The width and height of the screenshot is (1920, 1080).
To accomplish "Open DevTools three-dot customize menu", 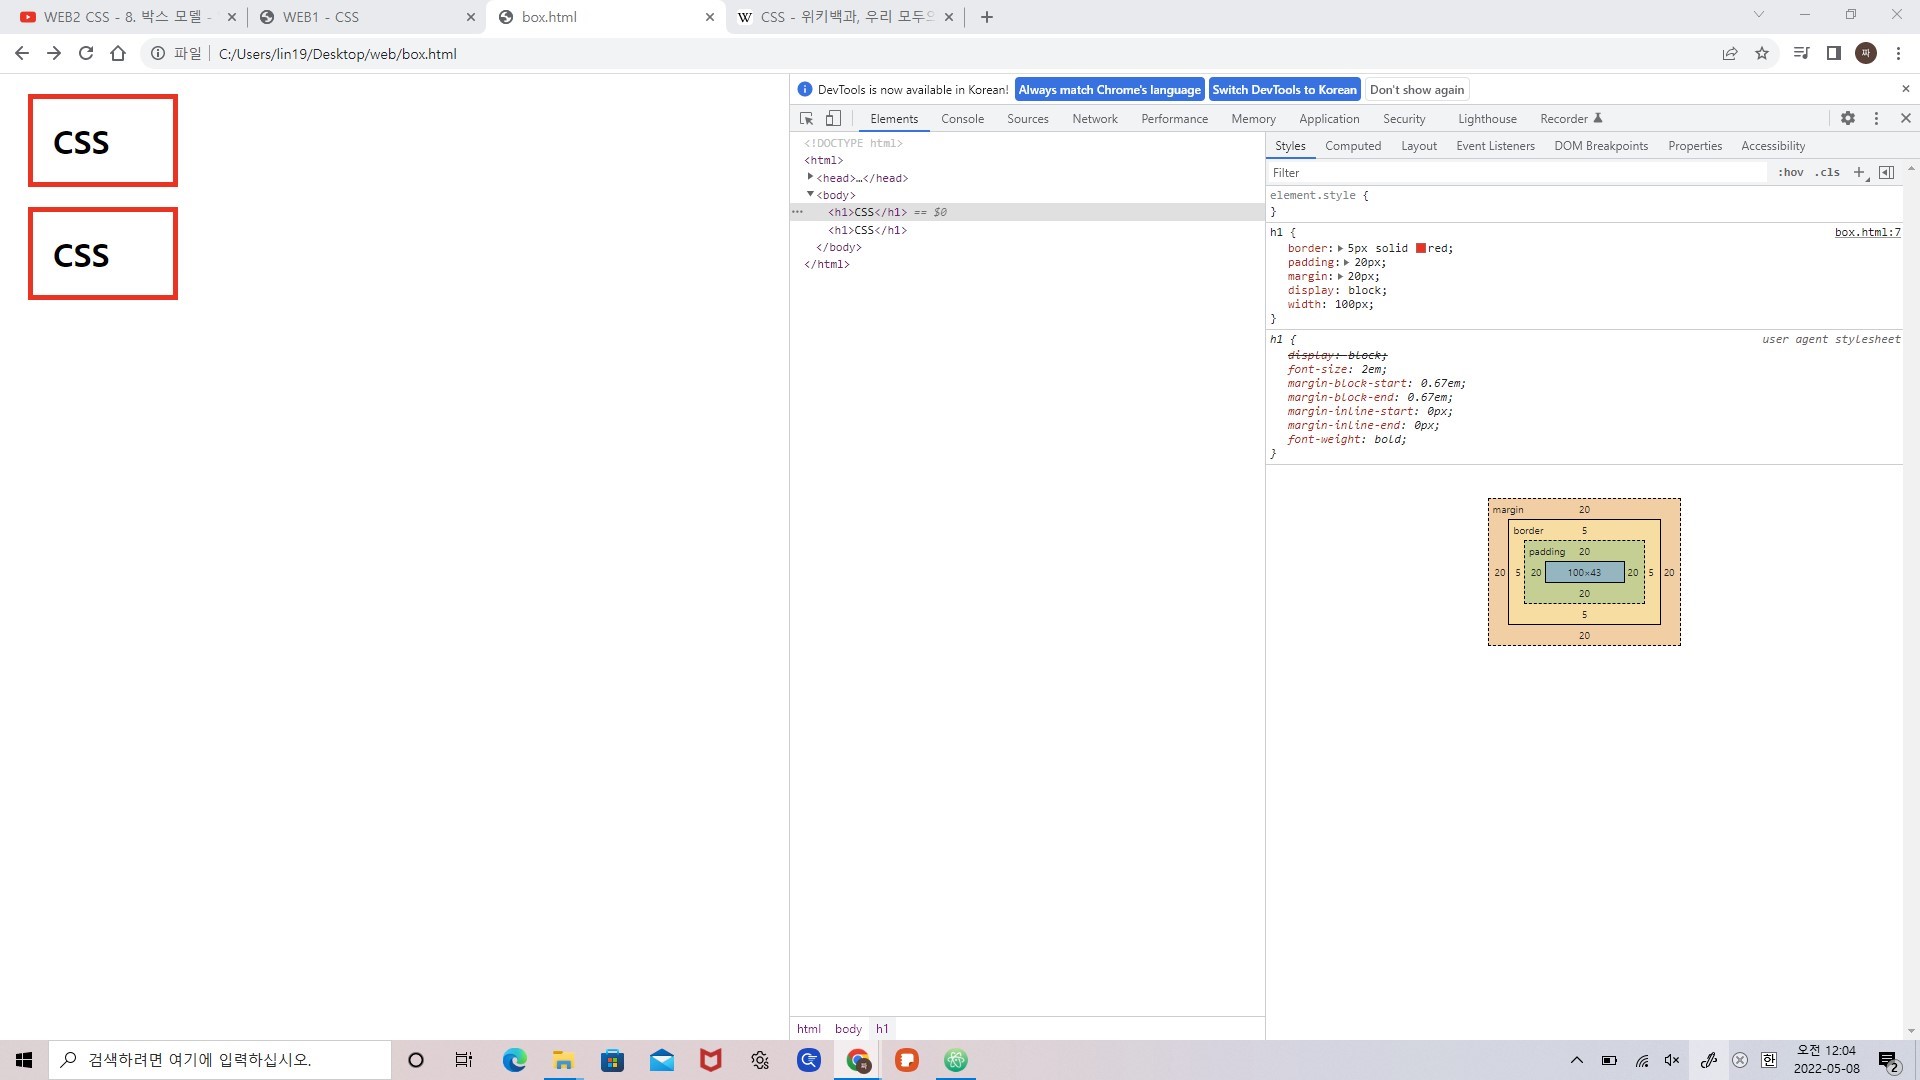I will click(x=1876, y=118).
